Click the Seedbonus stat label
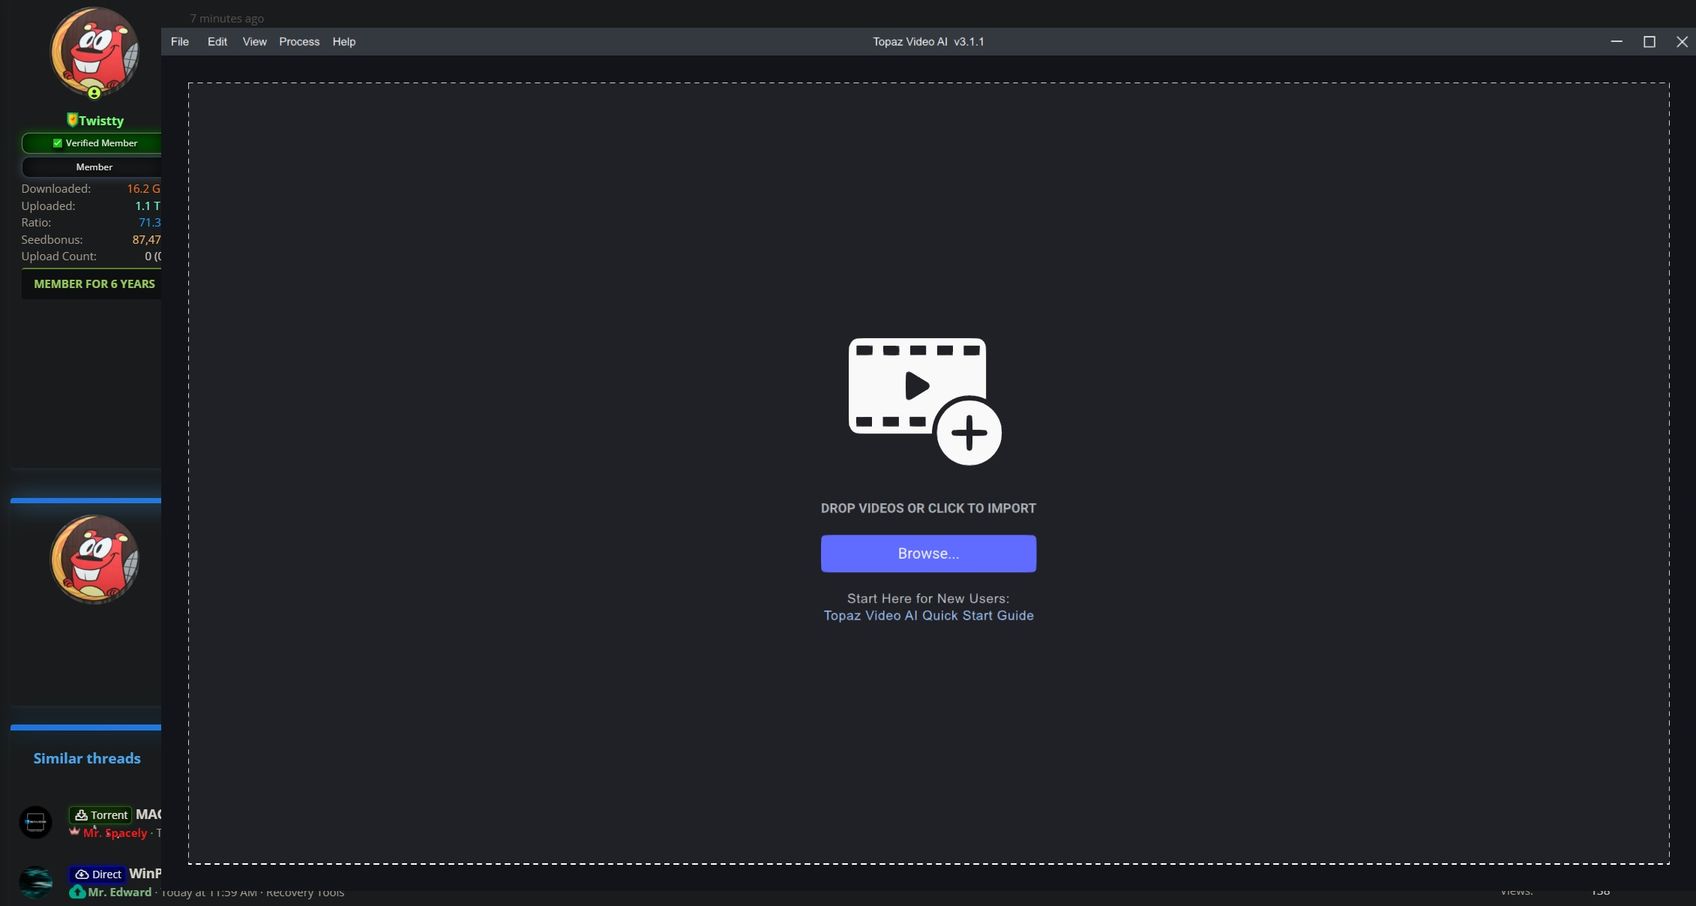 tap(52, 240)
